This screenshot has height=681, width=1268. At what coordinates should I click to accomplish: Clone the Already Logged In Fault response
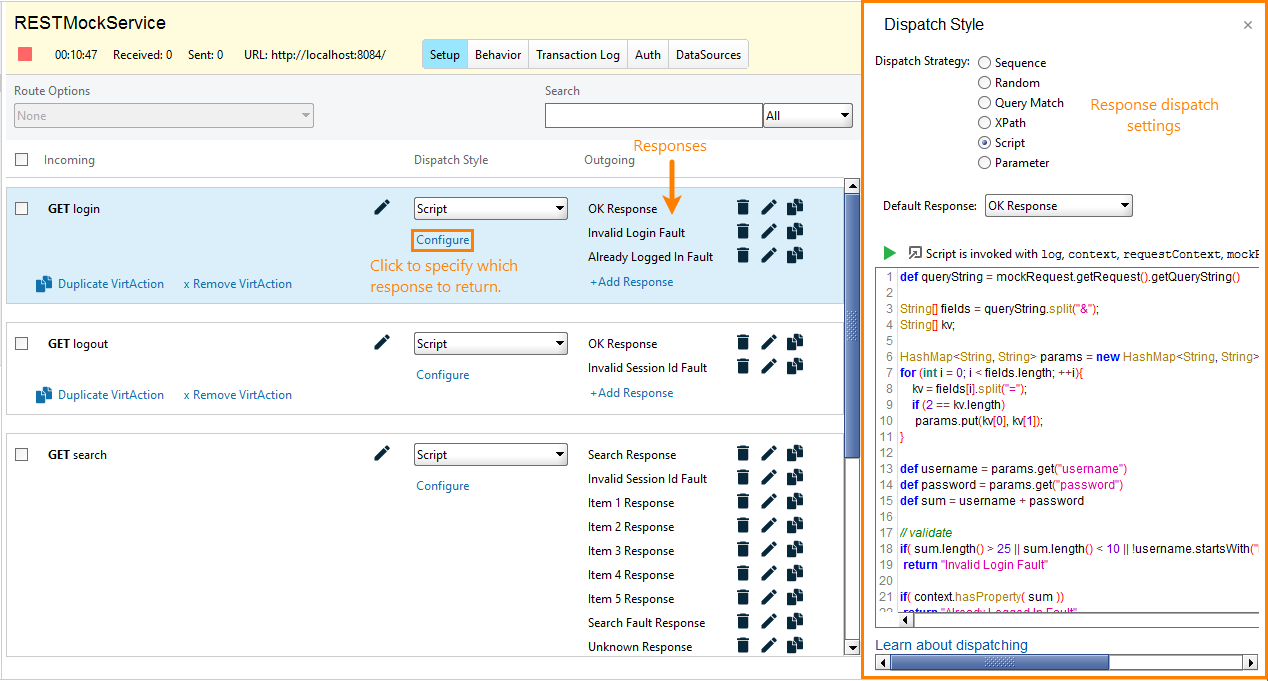click(795, 255)
